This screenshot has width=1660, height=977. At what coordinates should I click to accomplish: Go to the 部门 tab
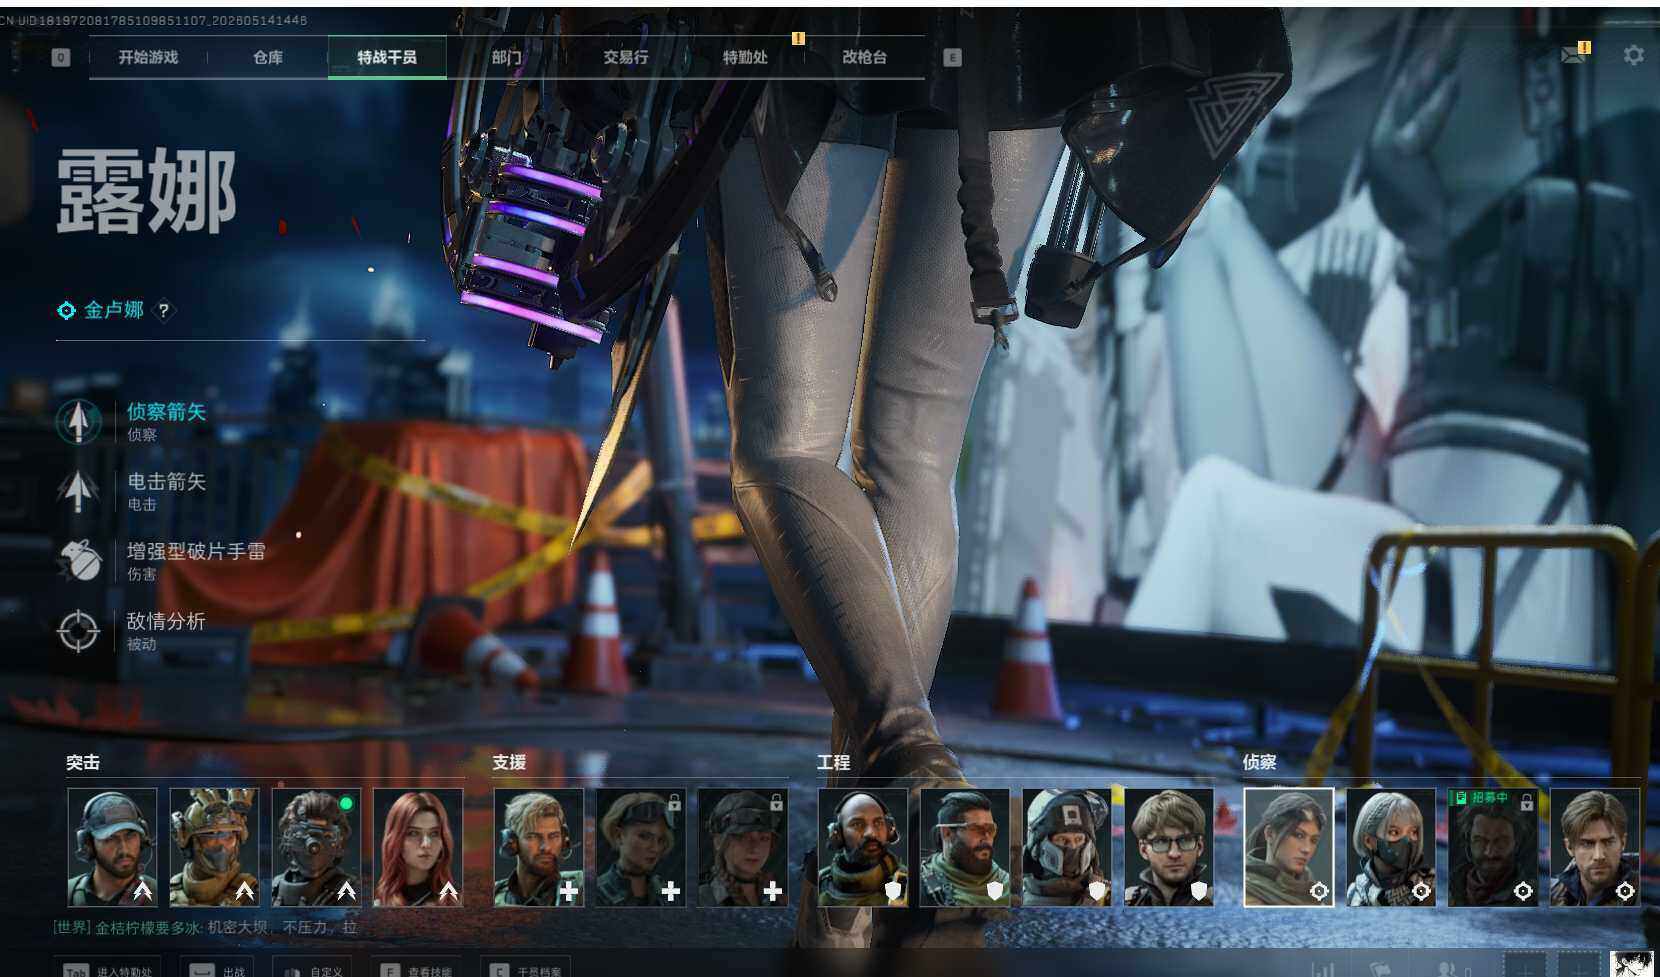click(x=506, y=58)
